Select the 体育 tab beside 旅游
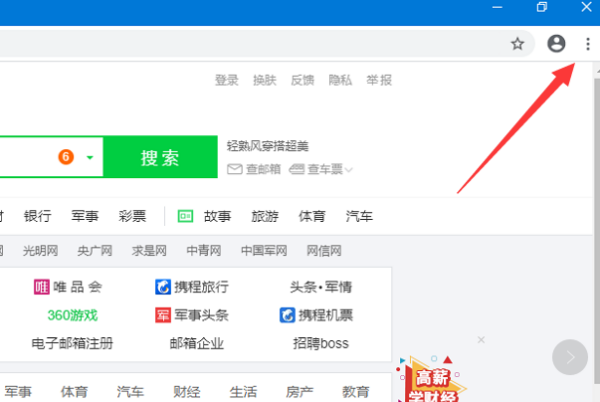This screenshot has height=402, width=600. pyautogui.click(x=312, y=216)
